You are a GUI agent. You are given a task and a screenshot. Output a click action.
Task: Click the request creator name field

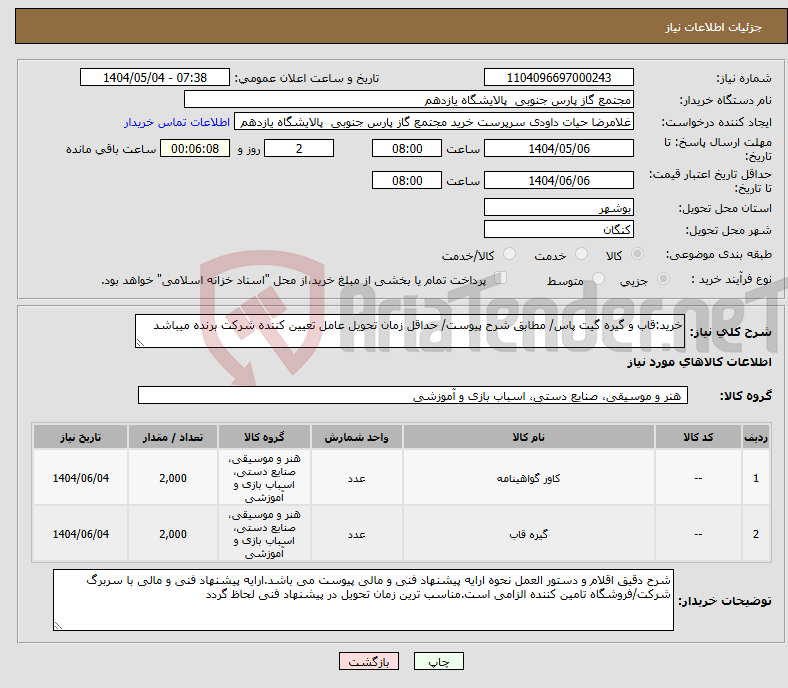pyautogui.click(x=434, y=122)
